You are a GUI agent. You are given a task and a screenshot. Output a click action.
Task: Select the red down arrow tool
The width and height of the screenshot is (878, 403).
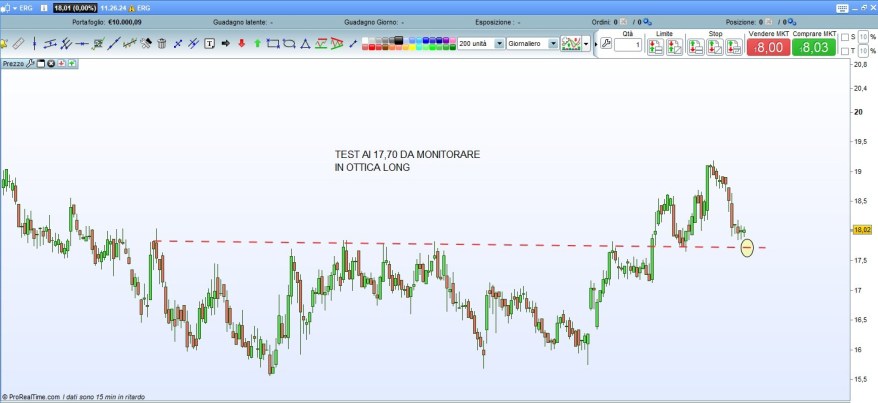241,44
